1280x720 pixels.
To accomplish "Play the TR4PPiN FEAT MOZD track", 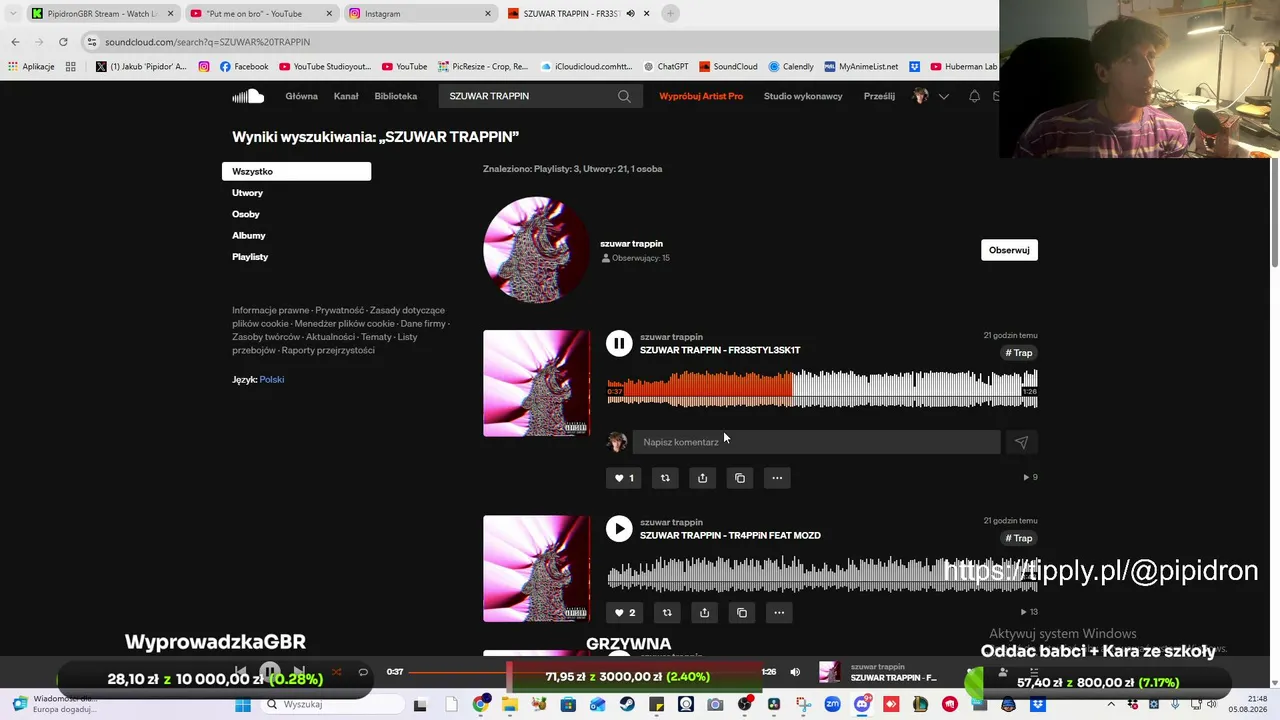I will 619,529.
